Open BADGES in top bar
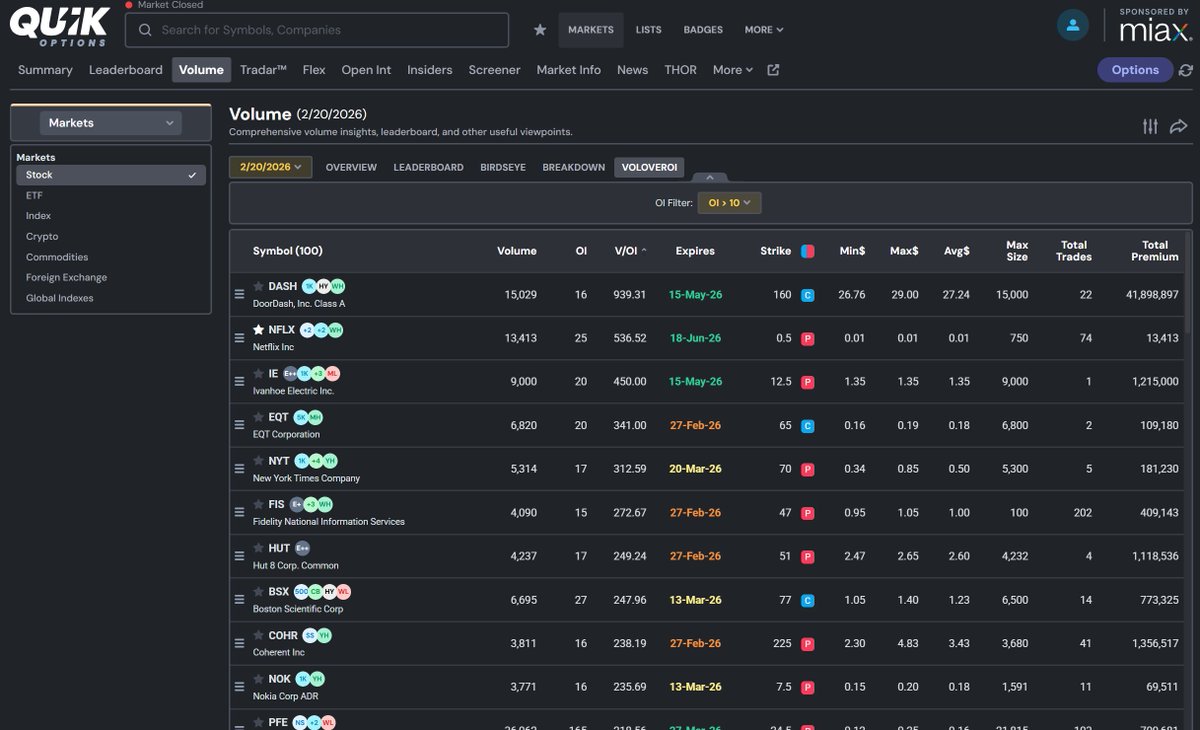 point(703,30)
